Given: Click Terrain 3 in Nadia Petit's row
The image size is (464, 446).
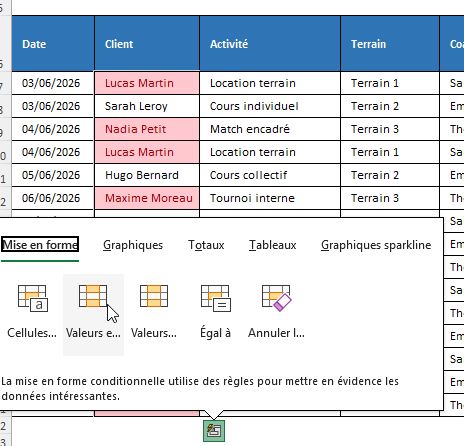Looking at the screenshot, I should click(390, 129).
